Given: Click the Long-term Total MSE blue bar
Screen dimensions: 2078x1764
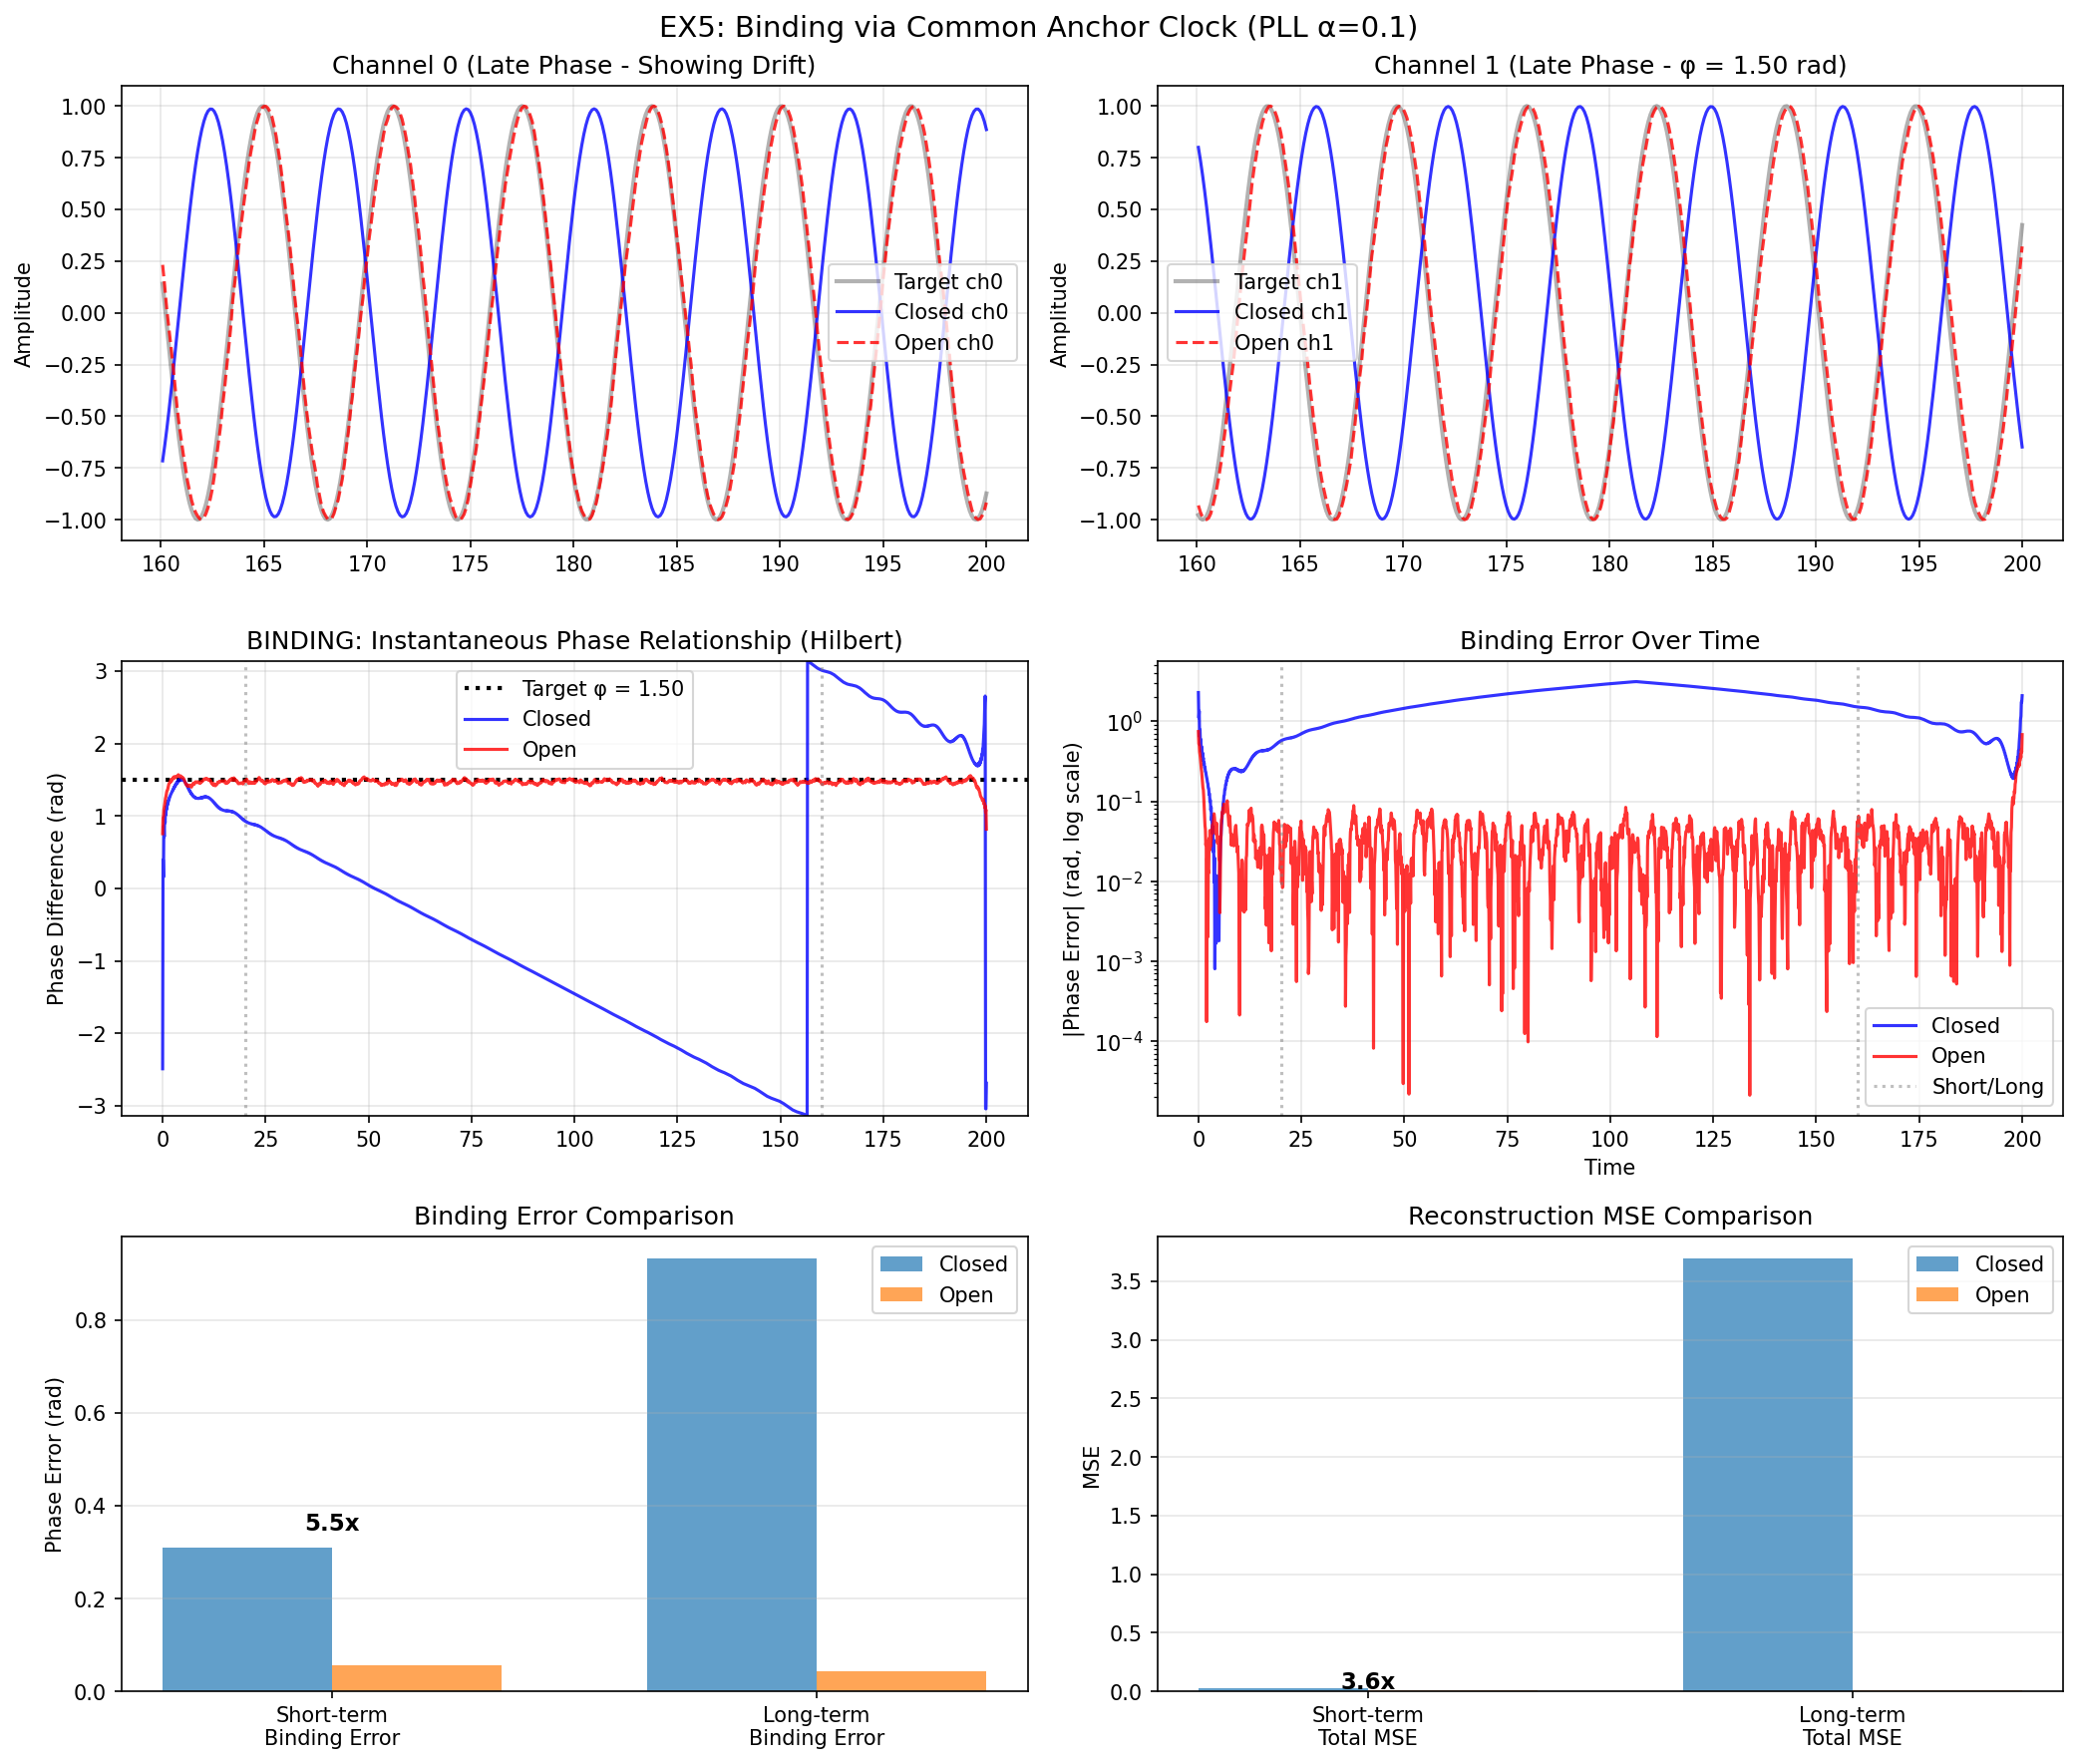Looking at the screenshot, I should click(1767, 1474).
